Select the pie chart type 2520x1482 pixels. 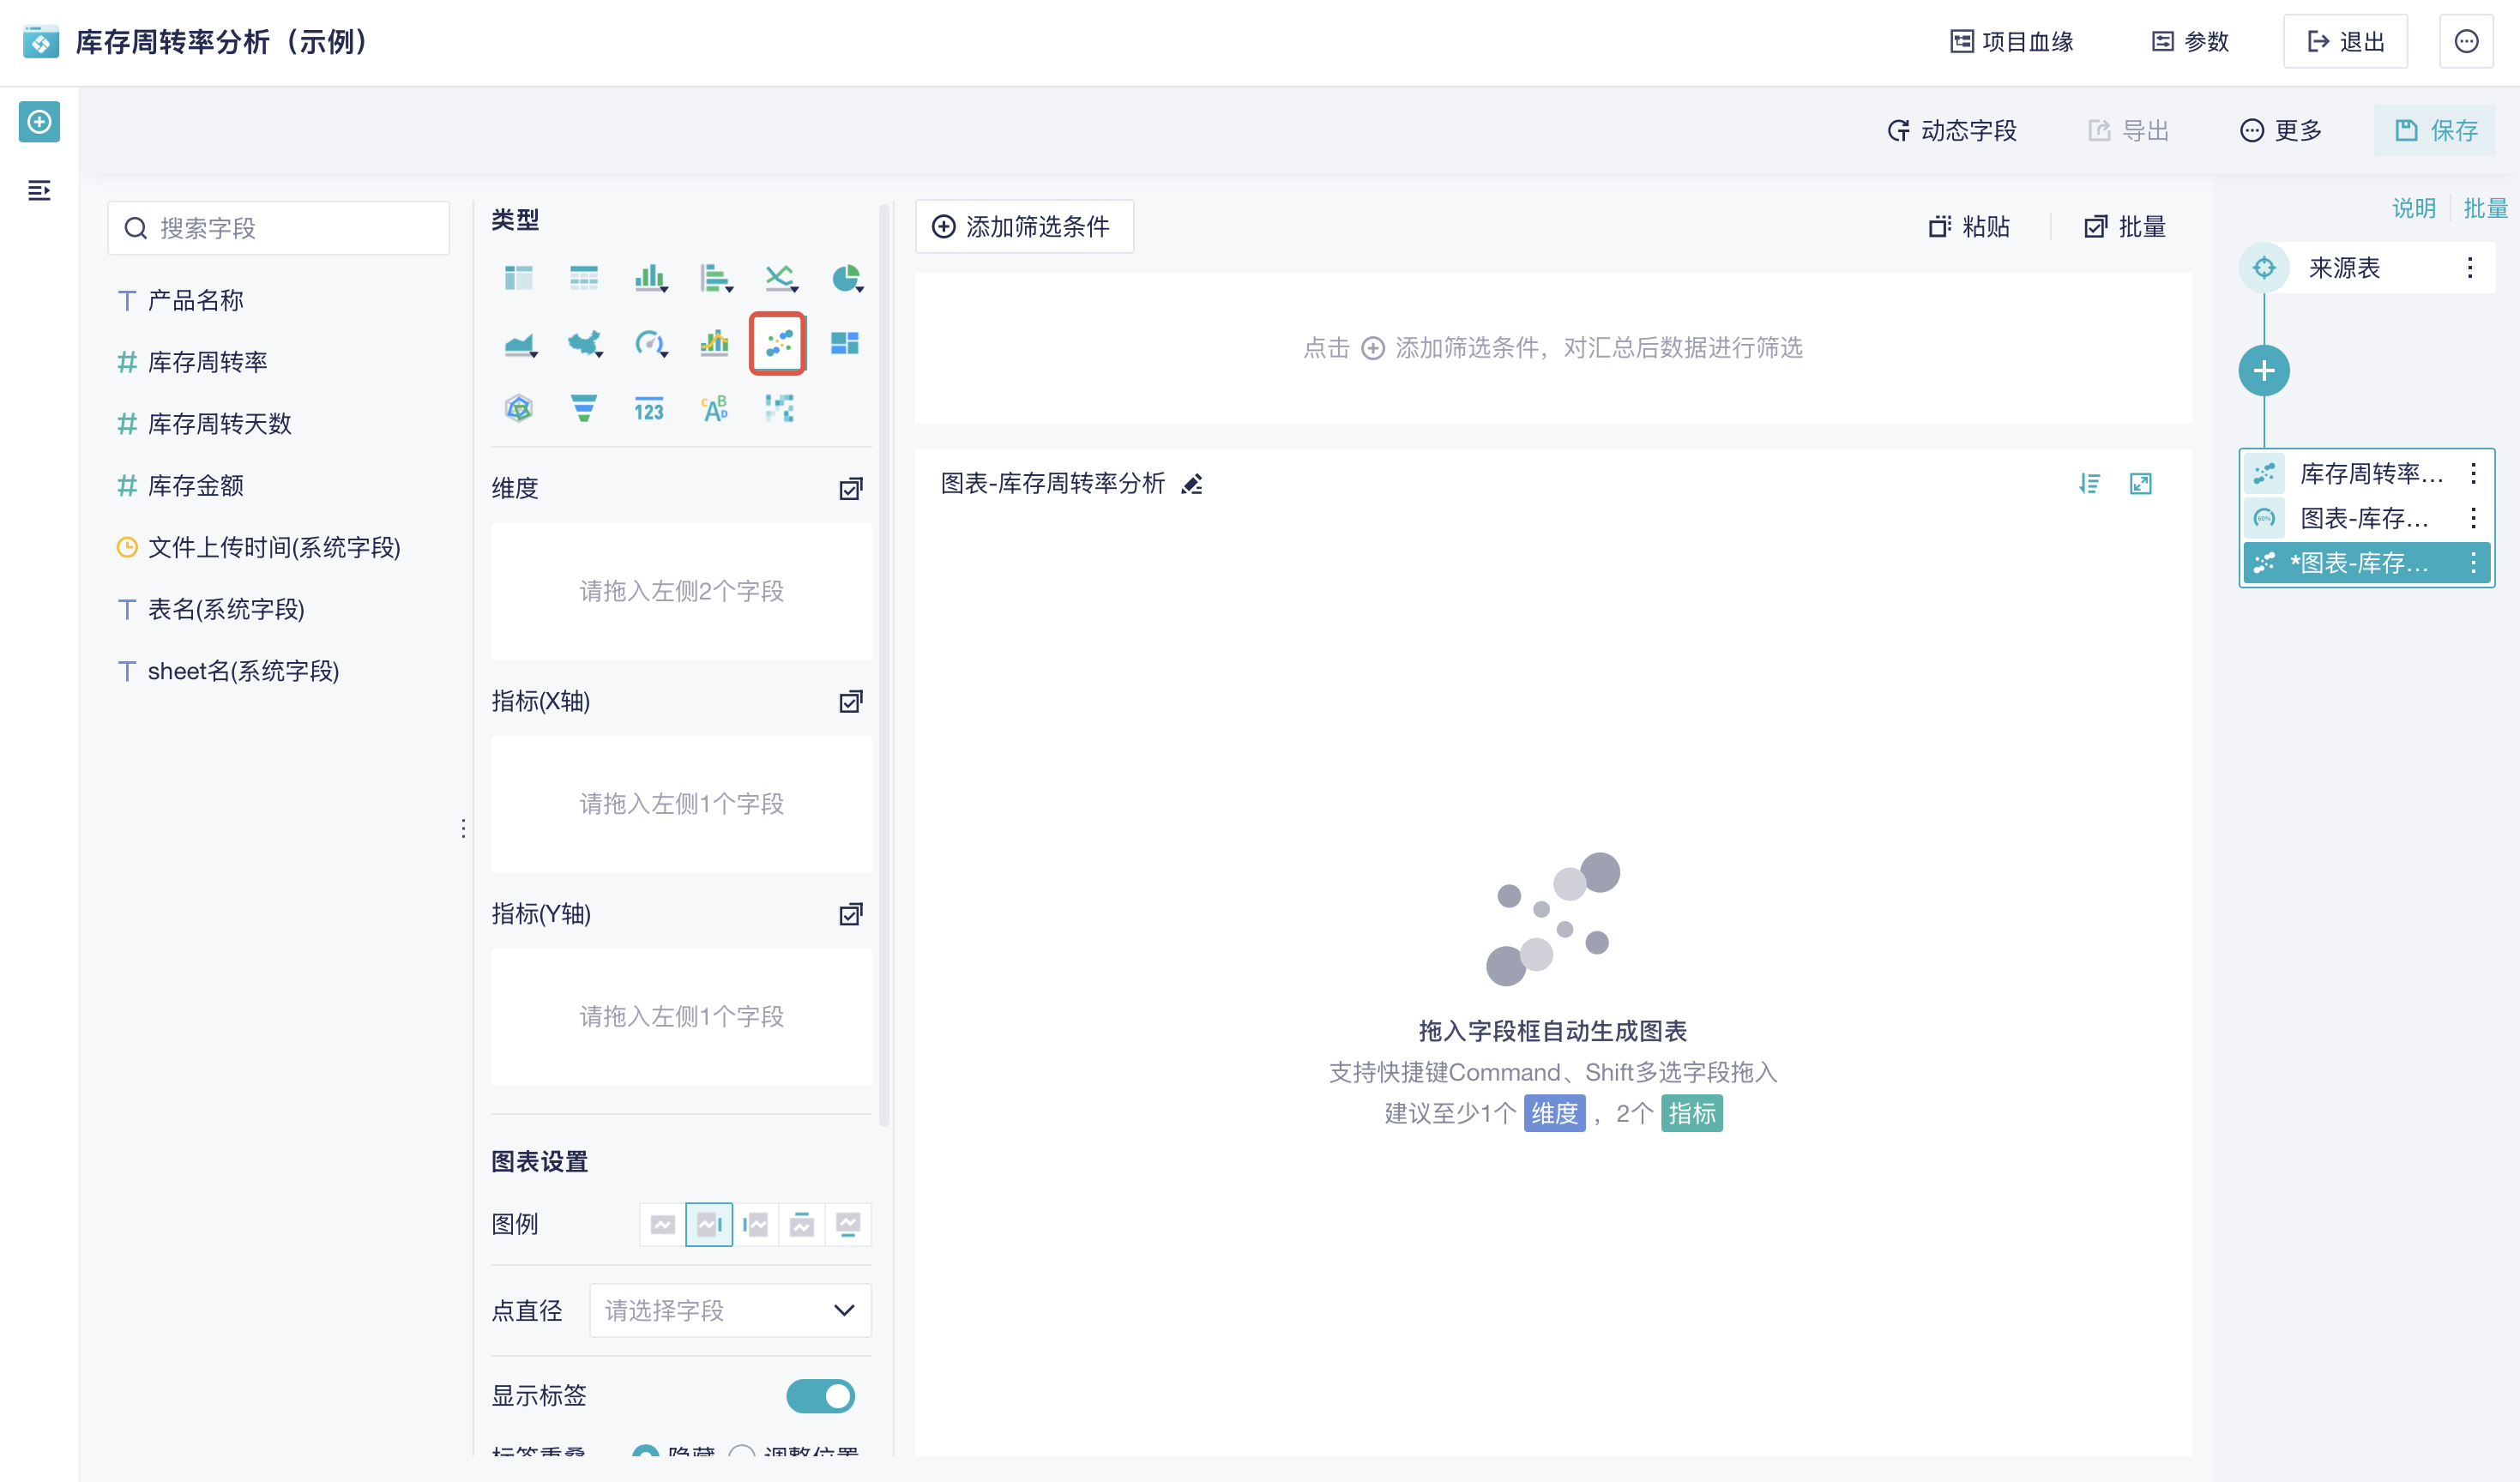[x=843, y=278]
